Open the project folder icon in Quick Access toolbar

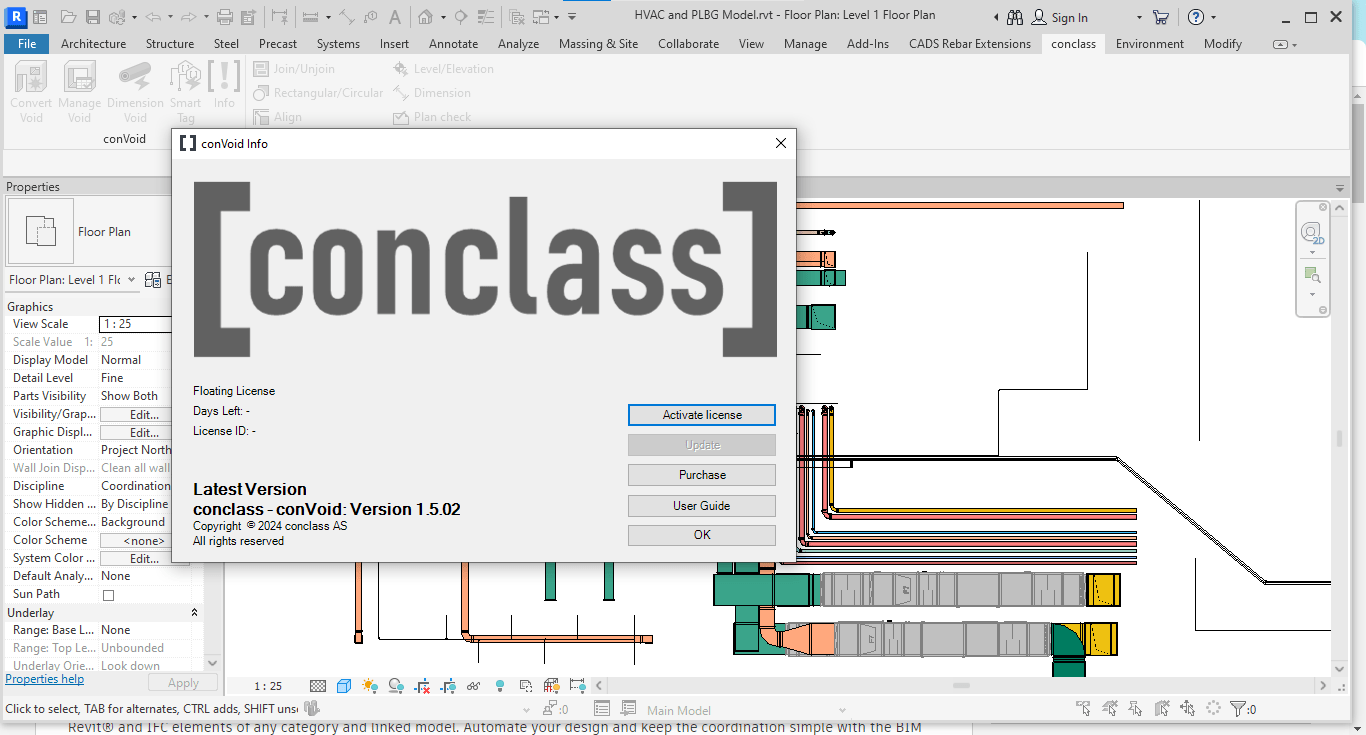(x=68, y=17)
